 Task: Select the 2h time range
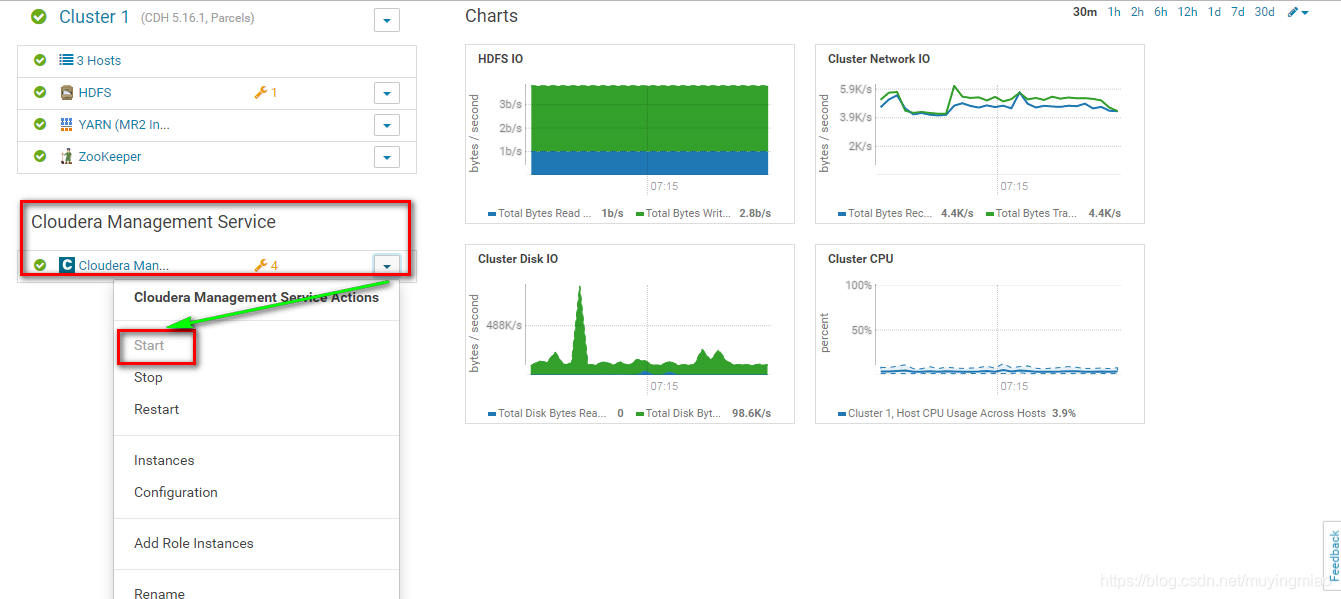click(1137, 12)
